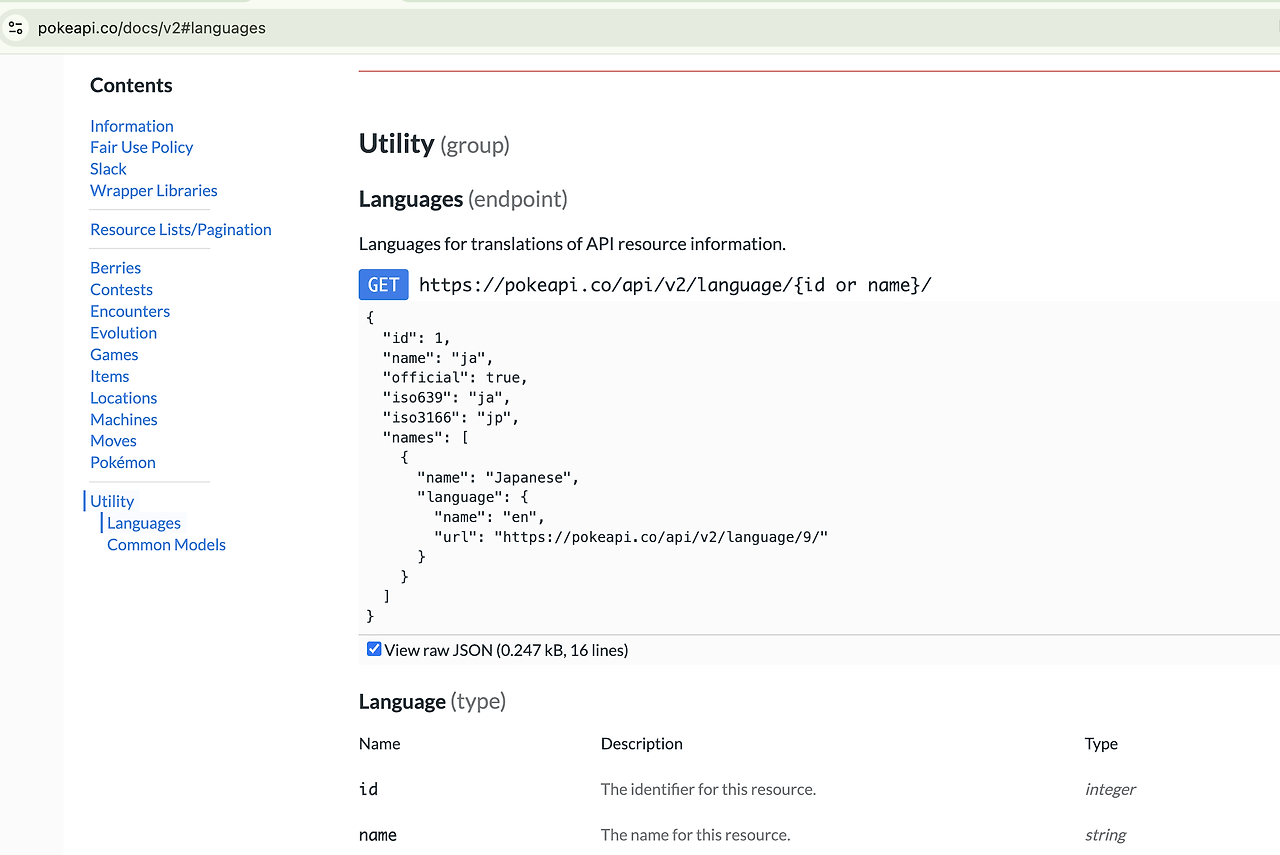
Task: Open Locations in the contents list
Action: click(x=123, y=398)
